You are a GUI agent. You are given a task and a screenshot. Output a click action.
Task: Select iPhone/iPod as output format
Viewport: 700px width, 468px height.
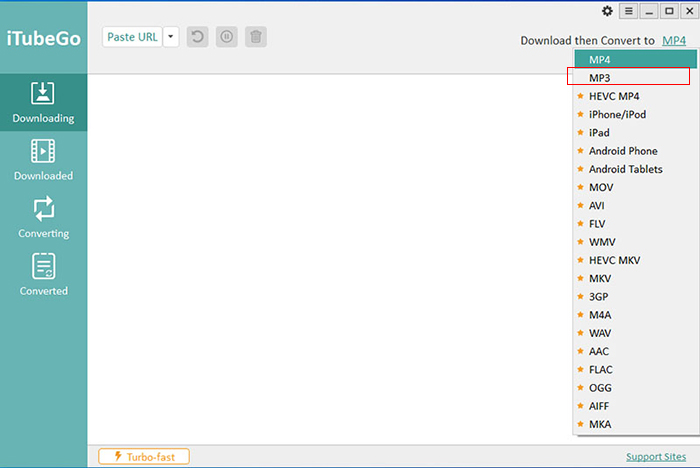(x=617, y=114)
